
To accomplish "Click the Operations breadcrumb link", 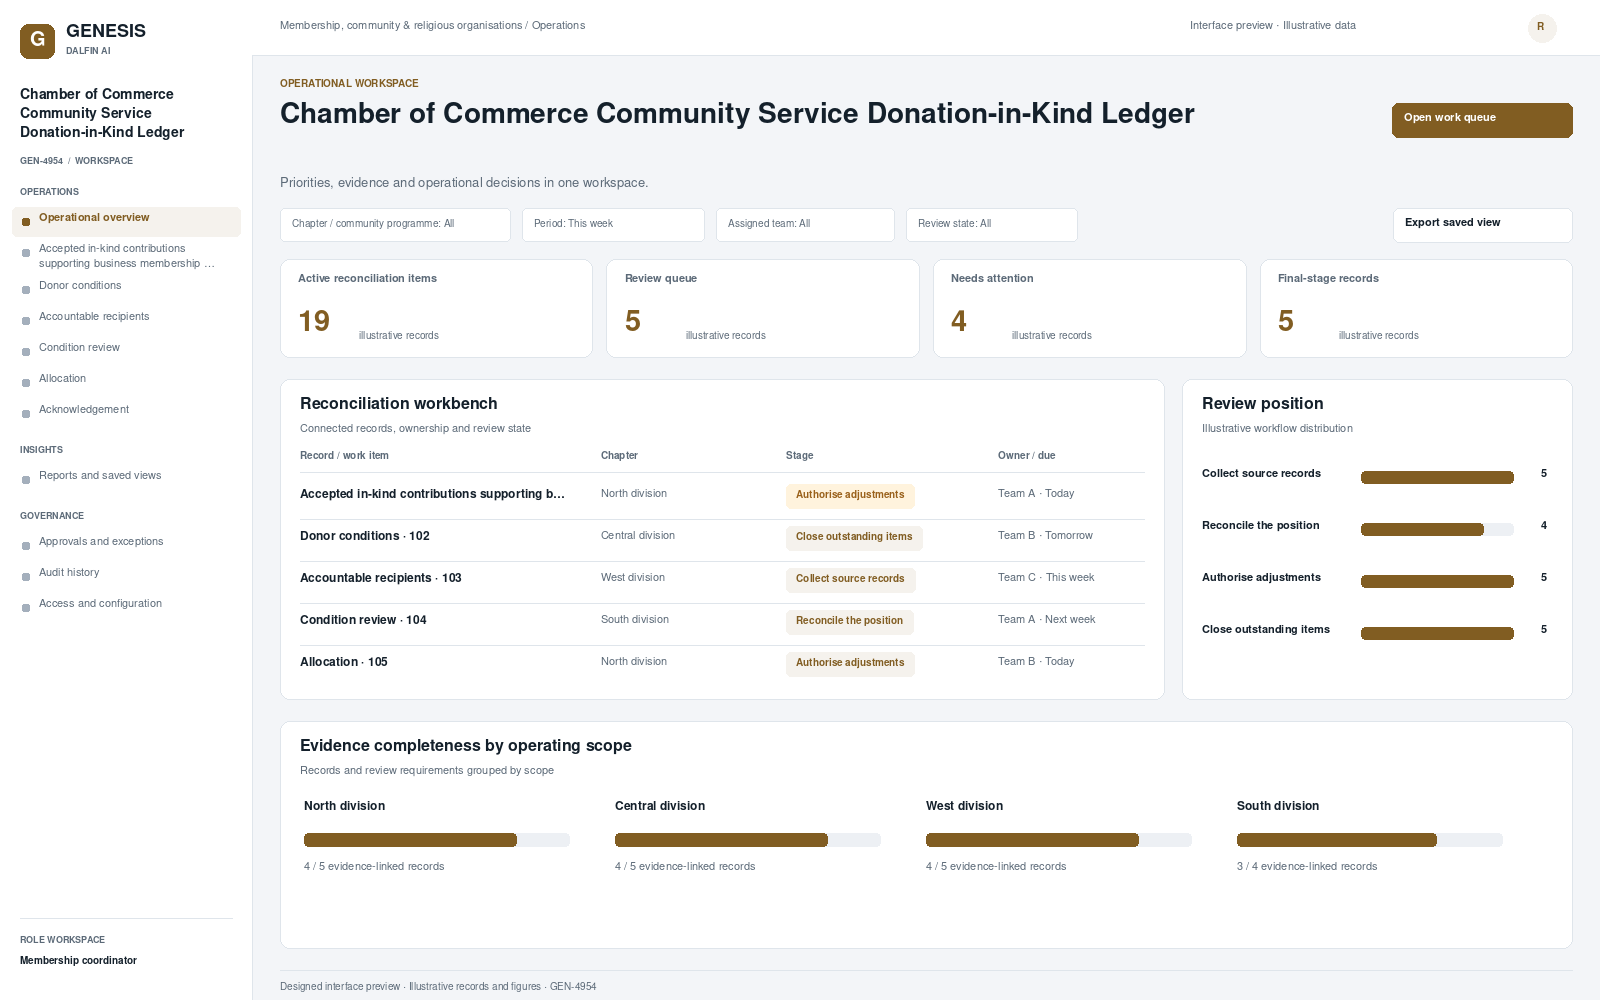I will [558, 26].
